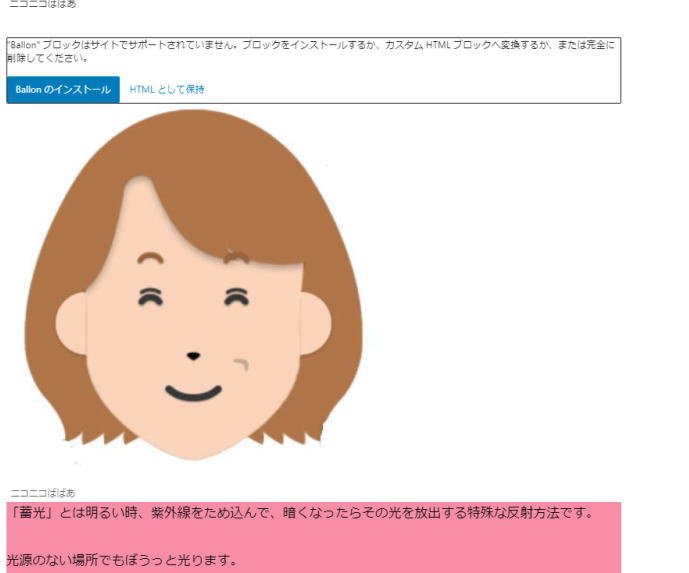Viewport: 689px width, 573px height.
Task: Place cursor in the 光源のない場所でも line
Action: point(122,560)
